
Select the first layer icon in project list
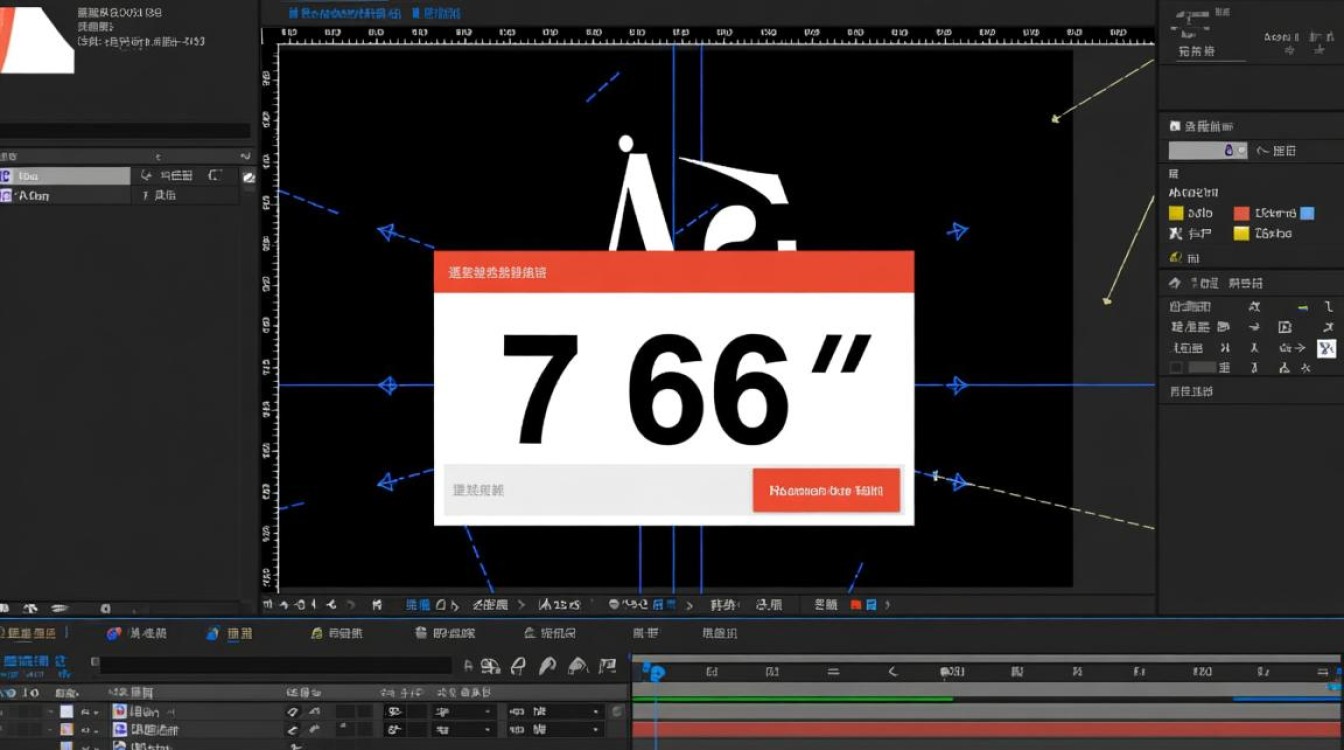point(7,176)
